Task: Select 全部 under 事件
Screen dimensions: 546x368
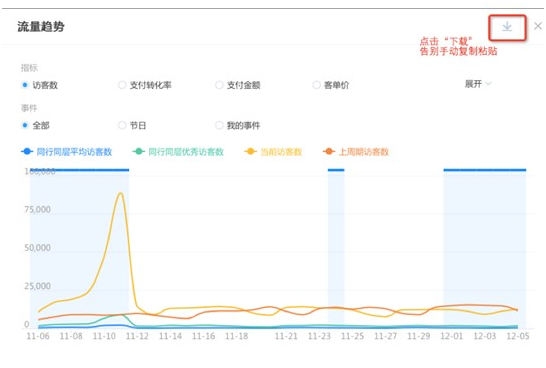Action: pyautogui.click(x=25, y=125)
